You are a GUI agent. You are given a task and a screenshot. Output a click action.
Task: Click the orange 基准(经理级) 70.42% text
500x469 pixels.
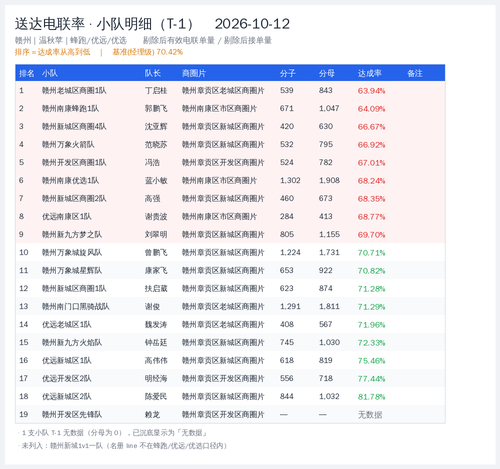[x=148, y=52]
